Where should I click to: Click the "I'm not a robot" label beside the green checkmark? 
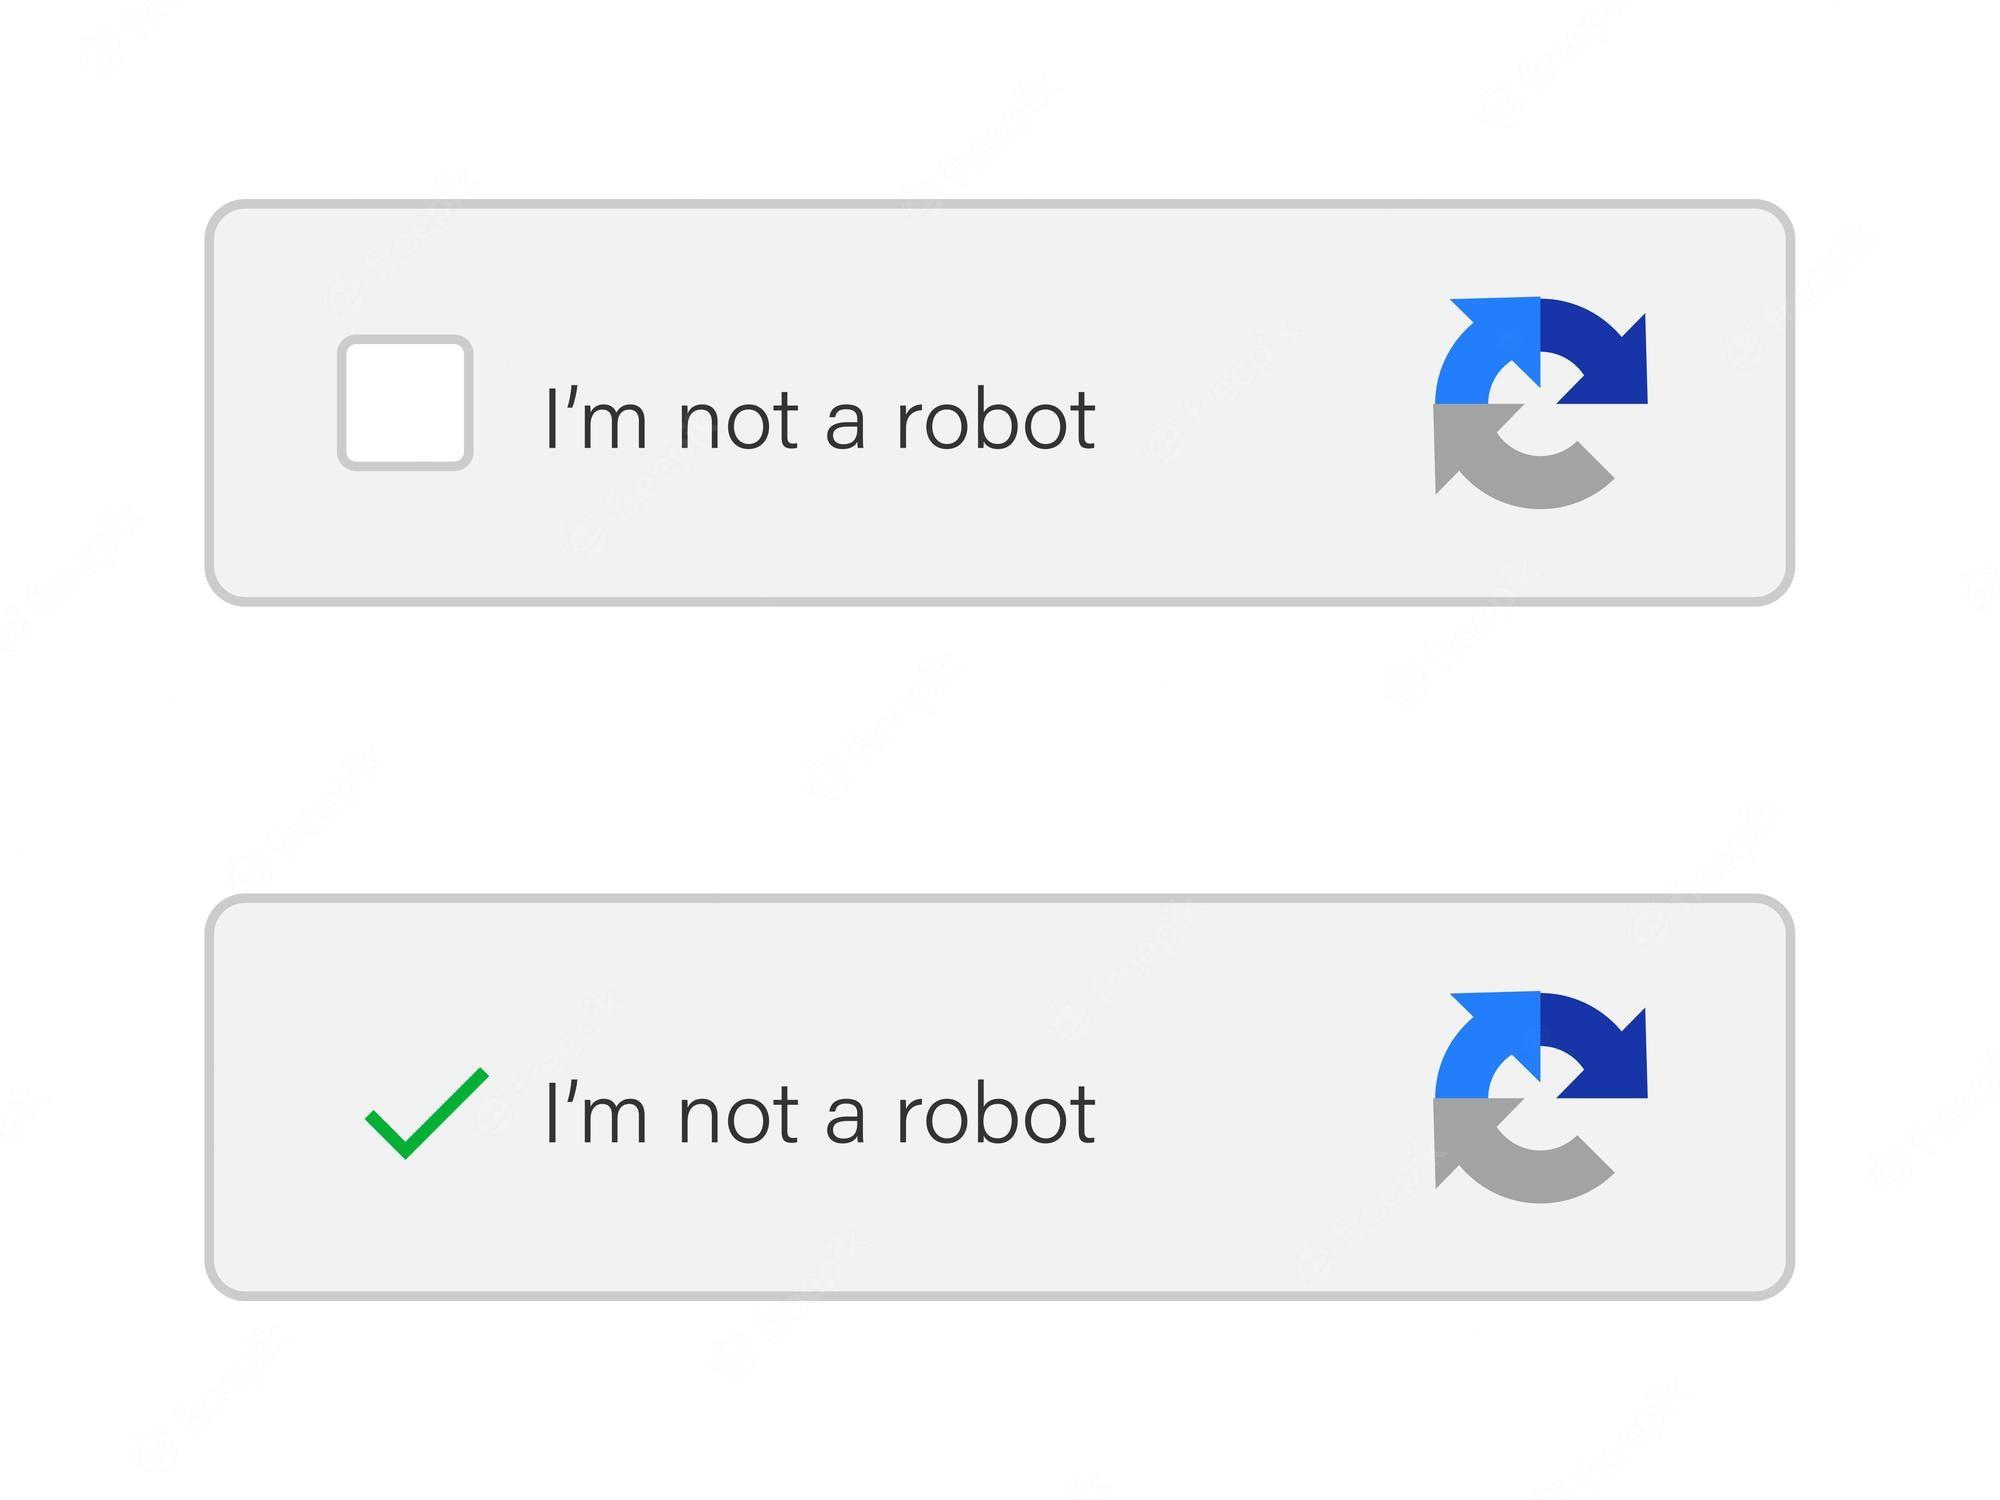point(820,1112)
